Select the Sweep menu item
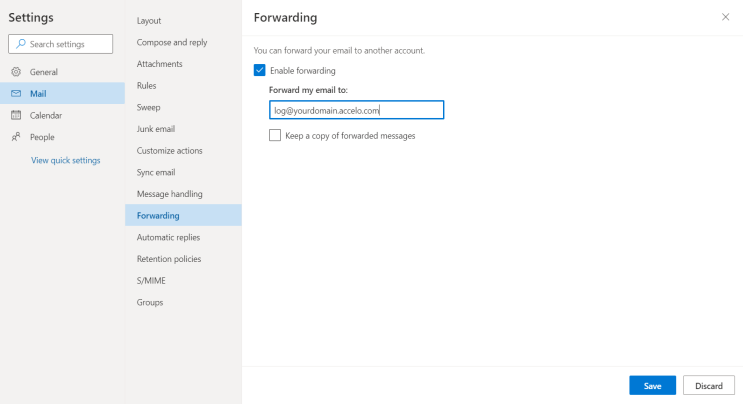Screen dimensions: 743x404 pos(149,107)
